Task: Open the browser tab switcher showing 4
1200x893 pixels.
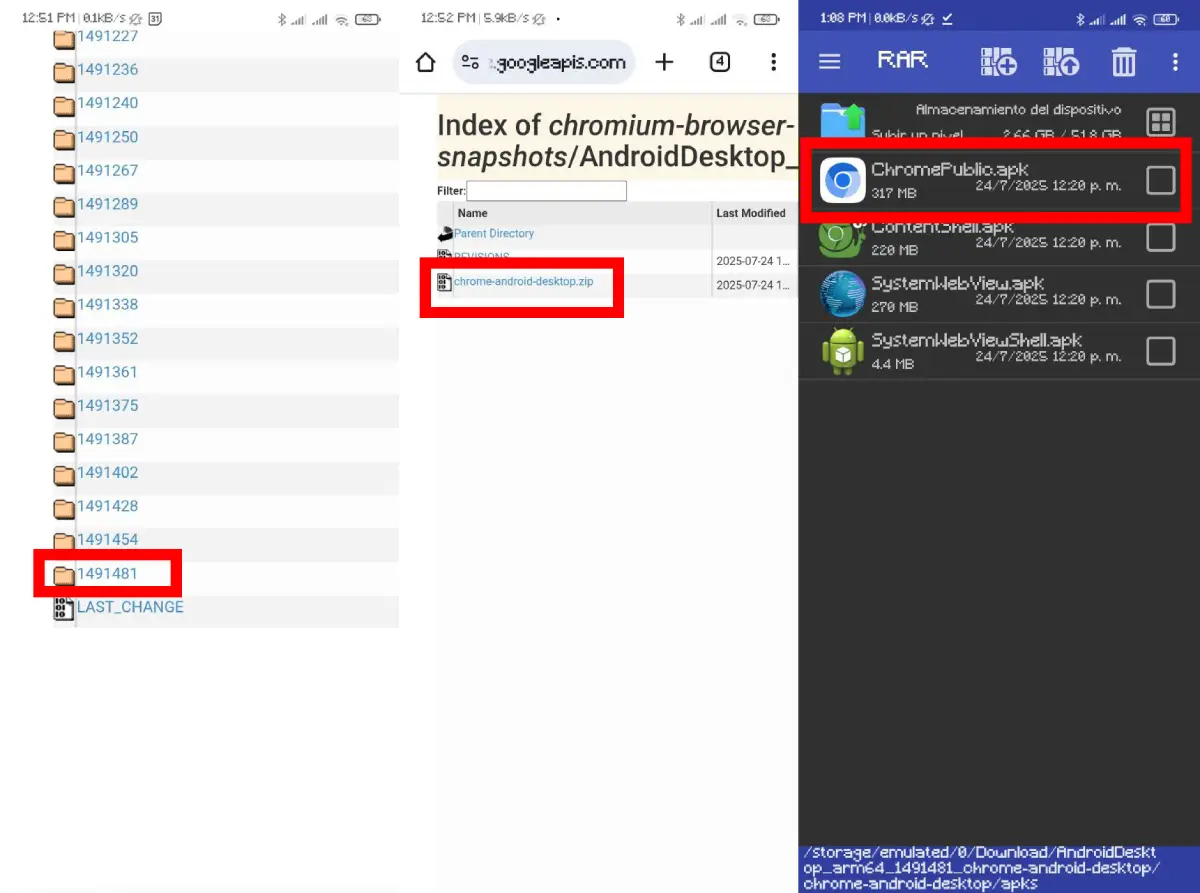Action: 719,62
